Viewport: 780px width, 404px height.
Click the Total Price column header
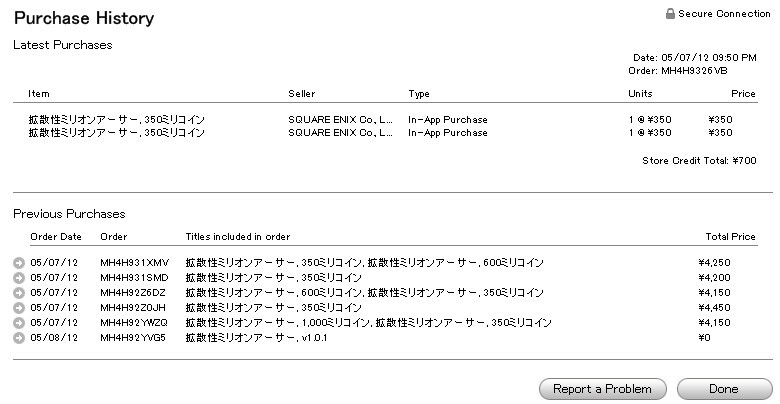(730, 236)
